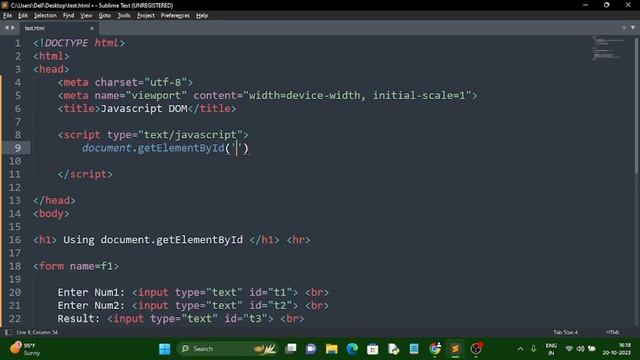Open the Tab Size: 4 selector
Viewport: 640px width, 360px height.
(565, 332)
